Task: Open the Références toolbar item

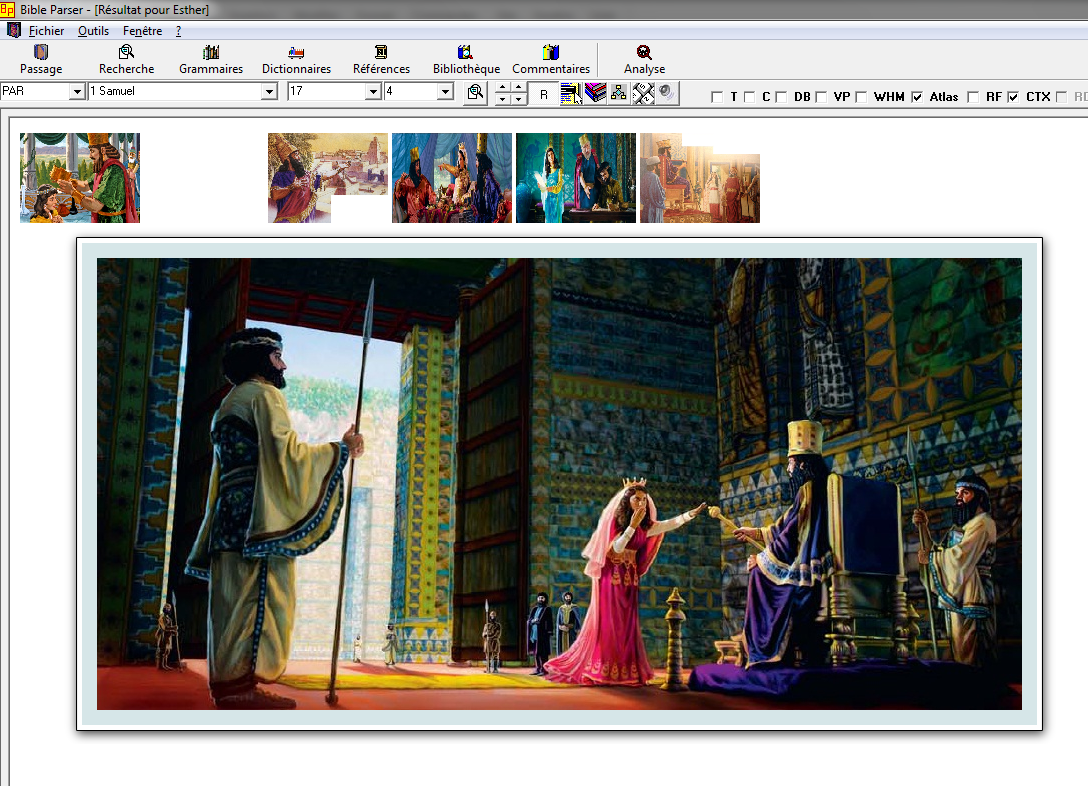Action: [x=381, y=59]
